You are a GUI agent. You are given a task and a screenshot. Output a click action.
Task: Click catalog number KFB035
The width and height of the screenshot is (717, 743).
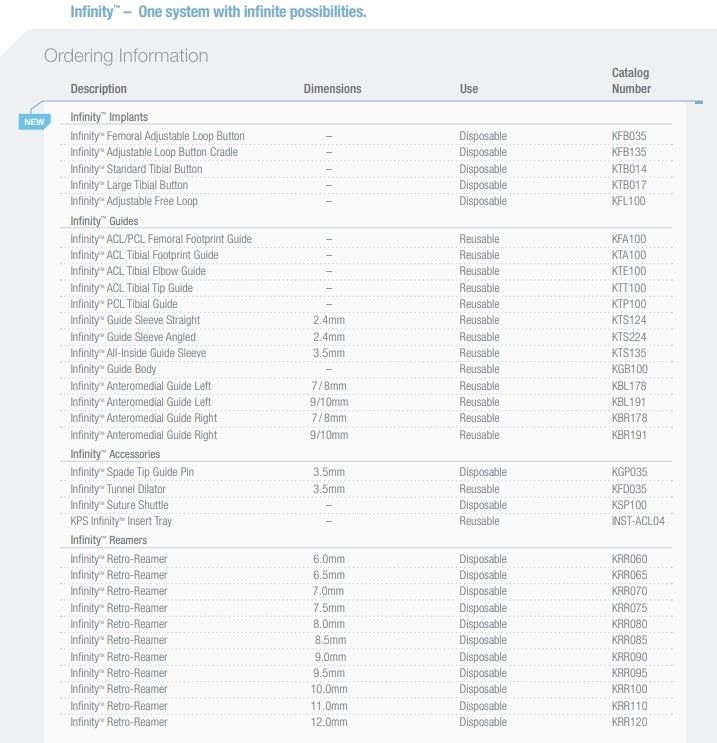click(x=629, y=136)
